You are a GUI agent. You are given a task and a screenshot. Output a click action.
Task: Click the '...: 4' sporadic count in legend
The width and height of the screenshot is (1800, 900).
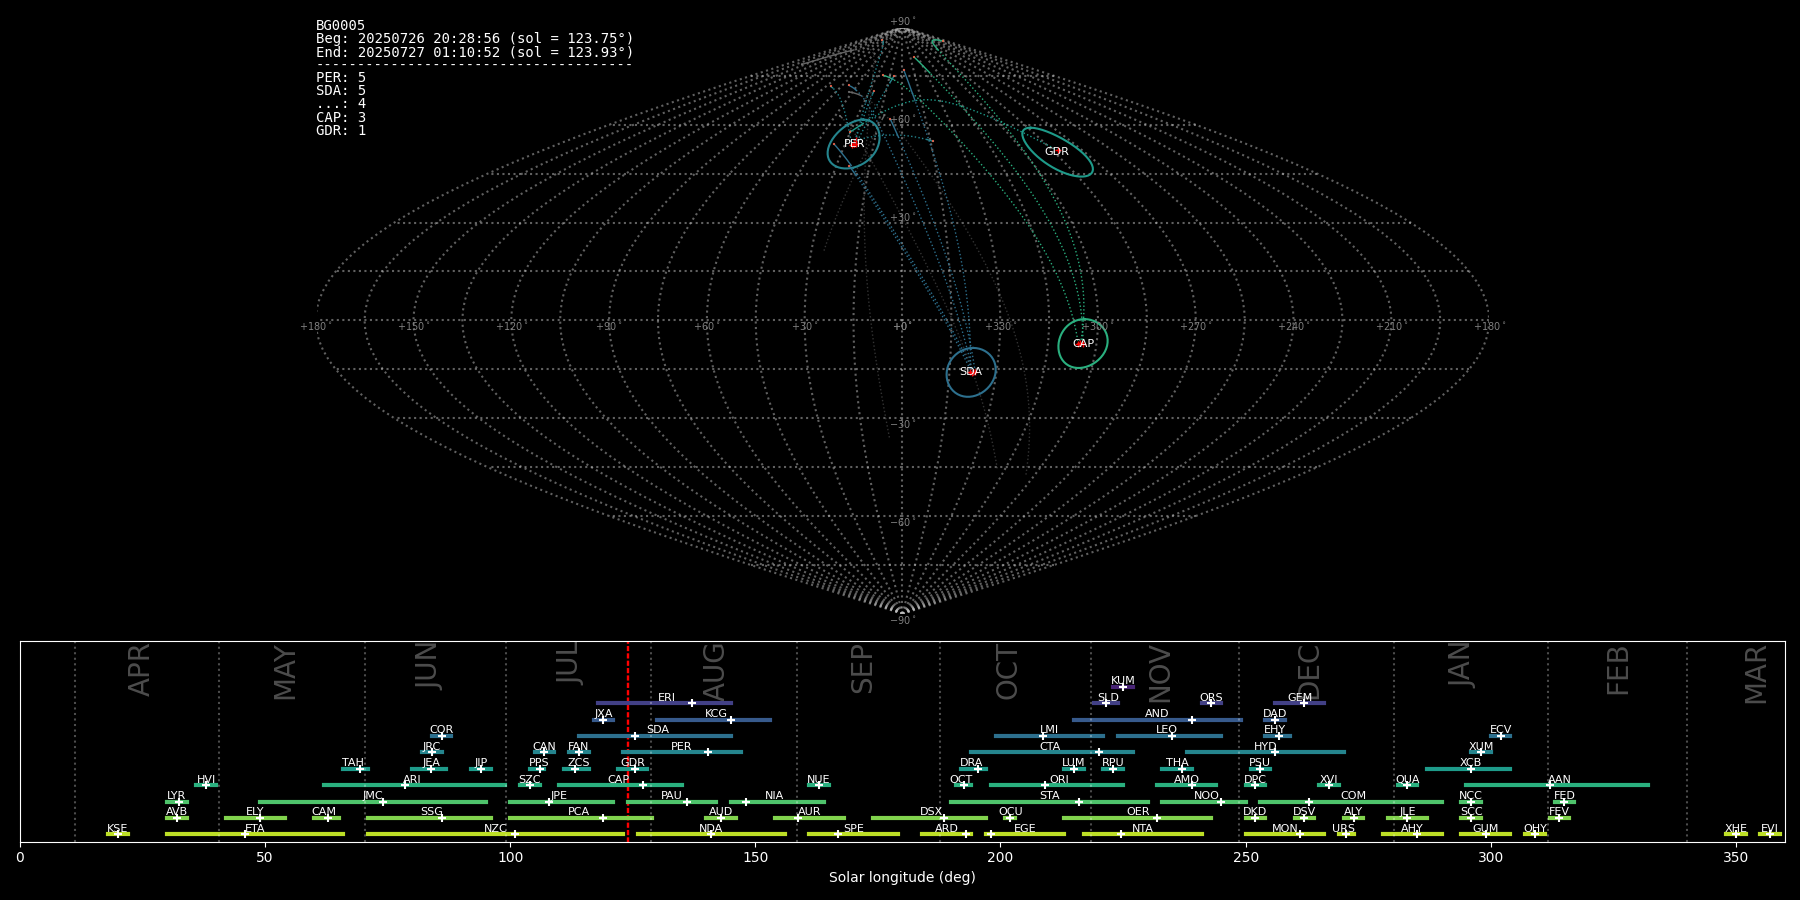tap(341, 104)
